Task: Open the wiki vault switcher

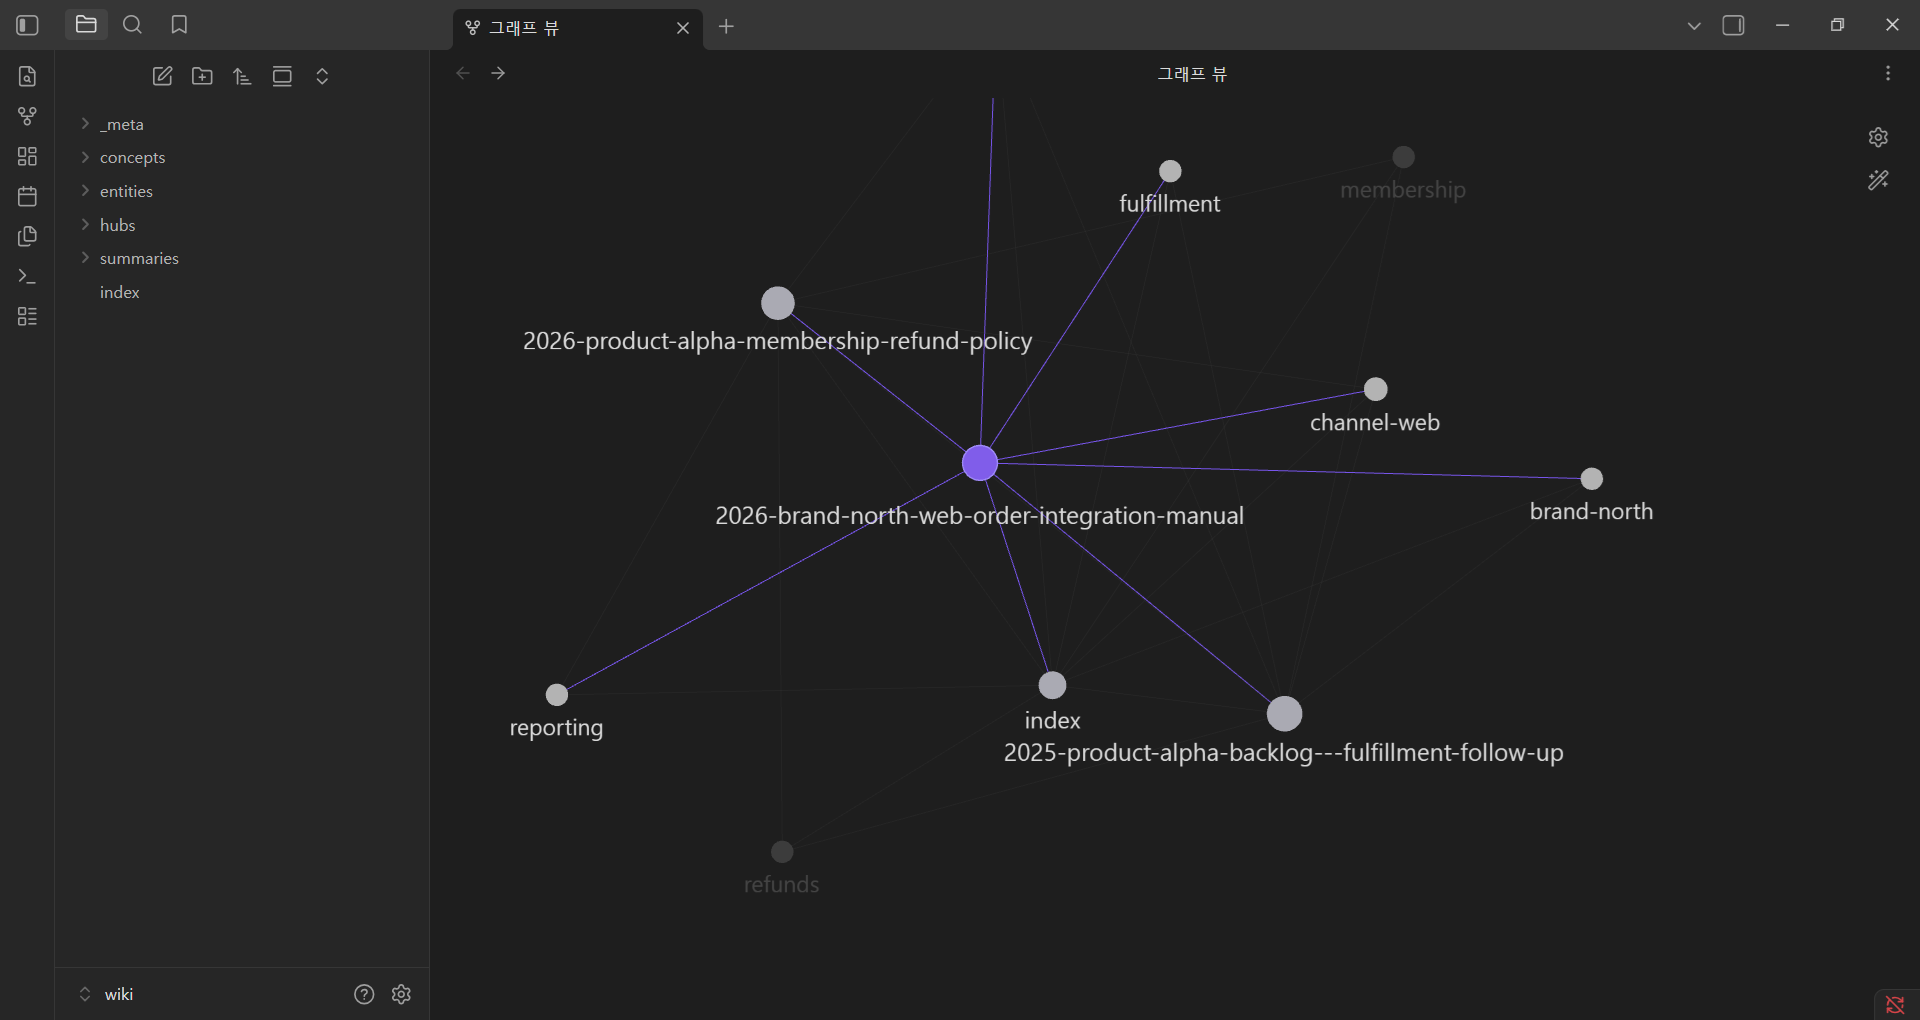Action: coord(108,994)
